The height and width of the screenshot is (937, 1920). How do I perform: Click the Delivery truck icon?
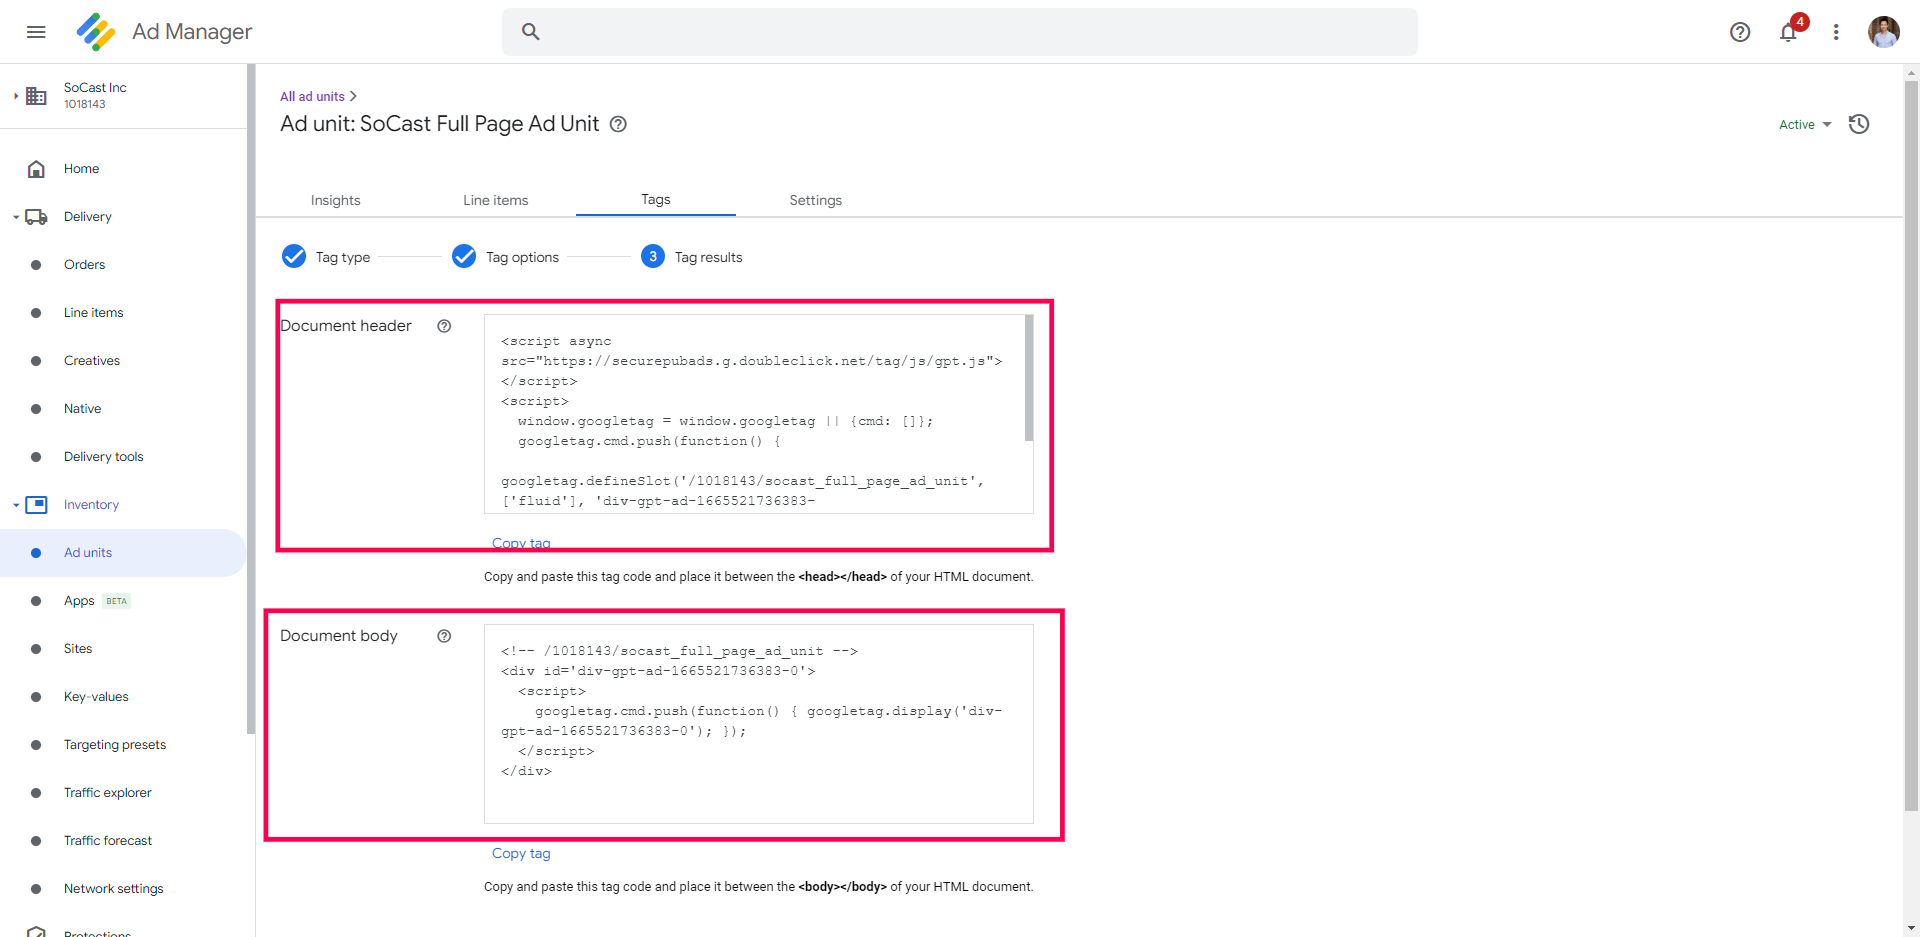point(36,217)
